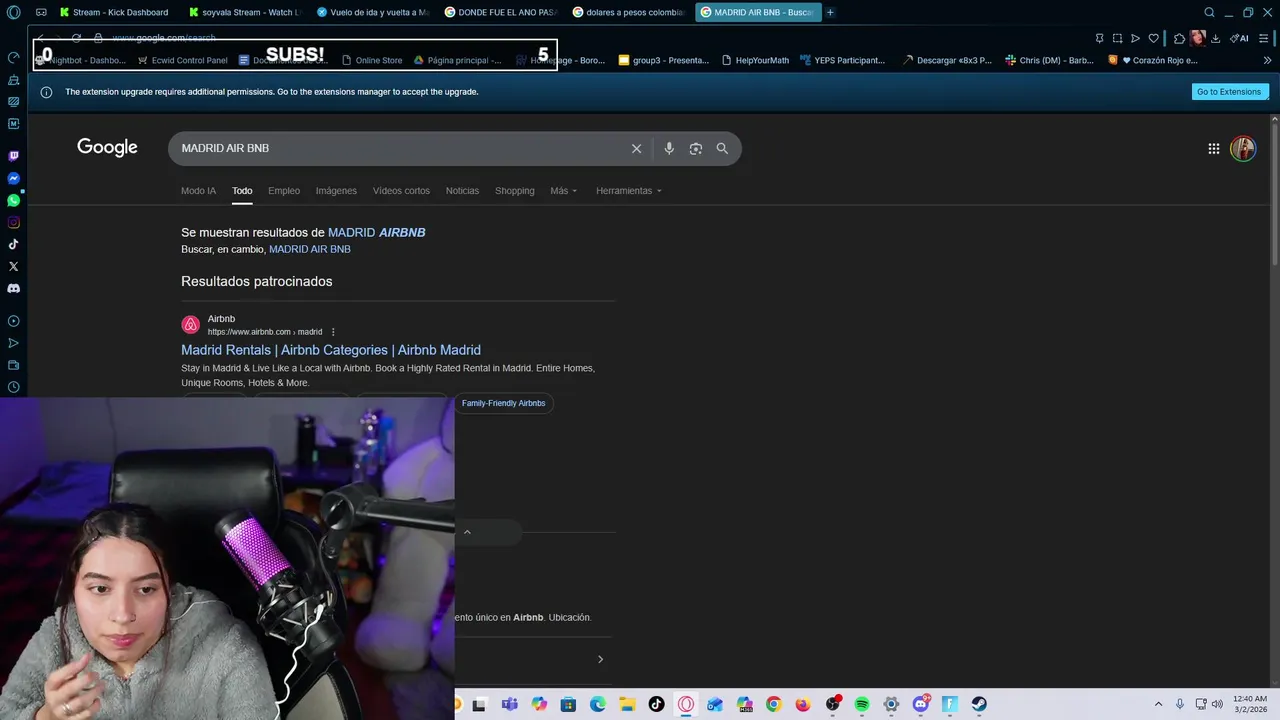
Task: Open Family-Friendly Airbnbs chip
Action: (x=503, y=403)
